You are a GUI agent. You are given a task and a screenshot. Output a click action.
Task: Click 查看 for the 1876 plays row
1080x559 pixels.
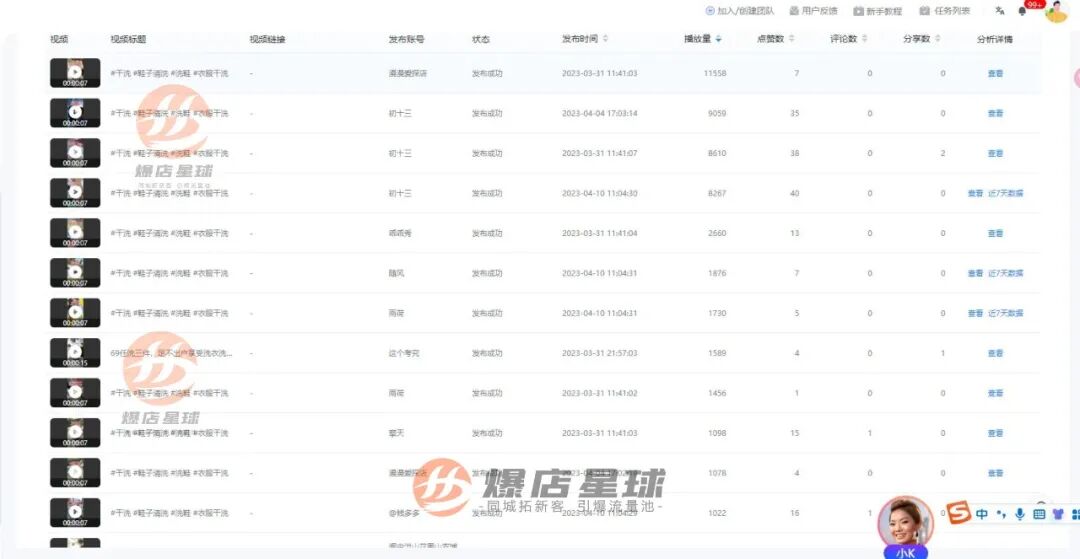[x=975, y=273]
